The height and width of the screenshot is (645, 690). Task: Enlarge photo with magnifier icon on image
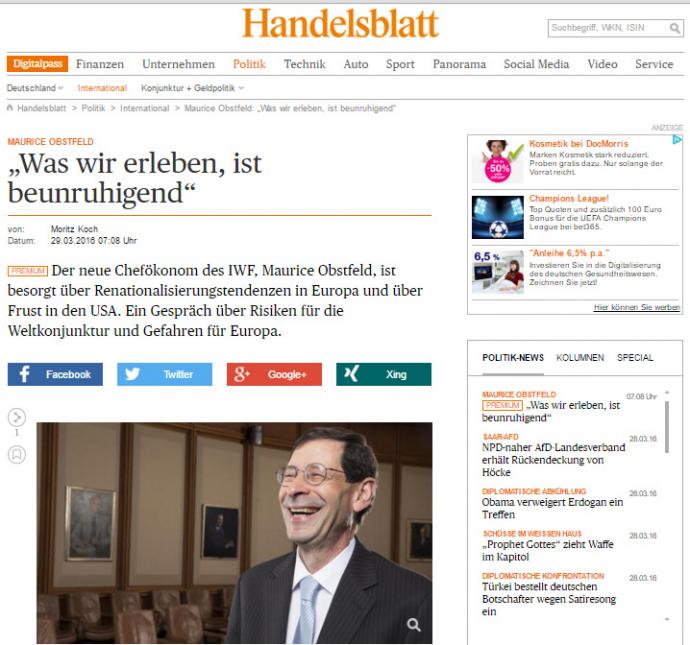pos(413,624)
